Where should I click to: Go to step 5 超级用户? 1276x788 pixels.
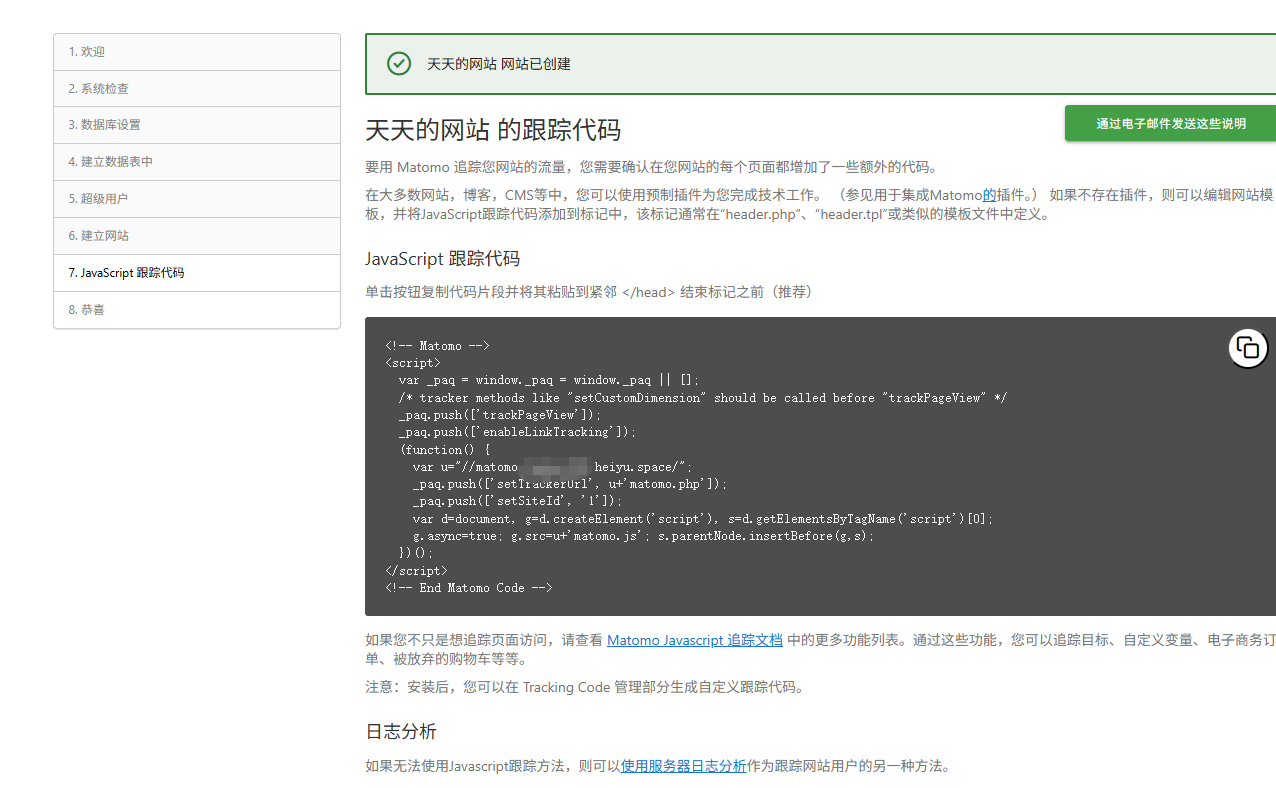click(x=197, y=199)
